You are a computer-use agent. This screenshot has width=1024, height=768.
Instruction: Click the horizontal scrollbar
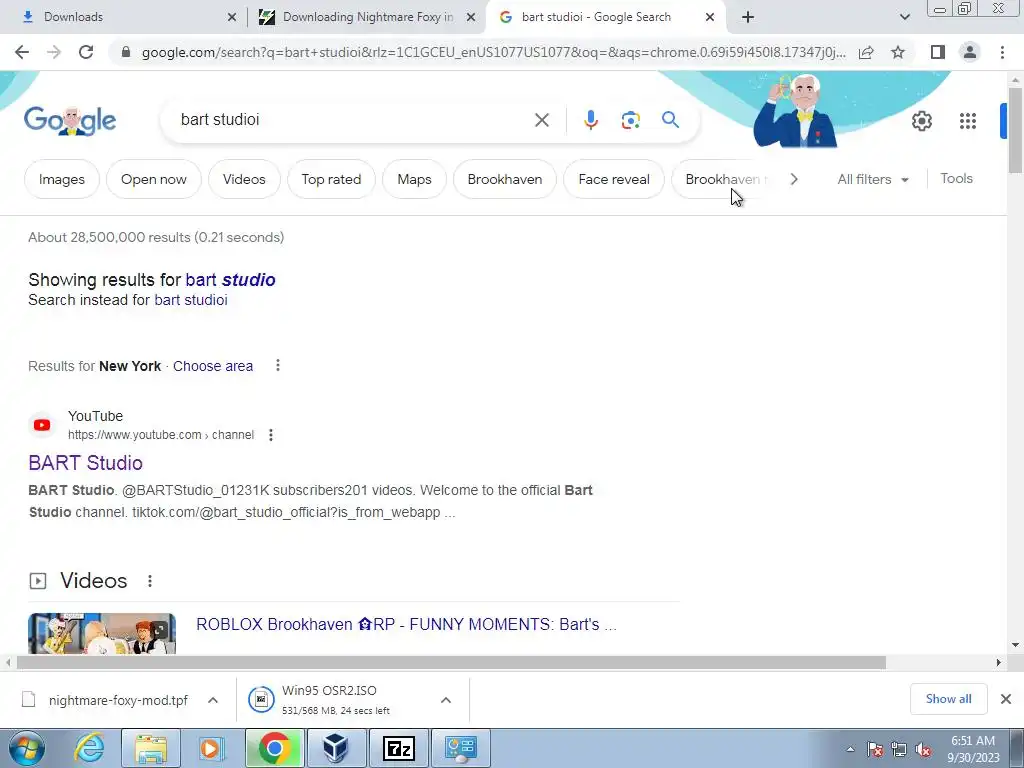click(451, 662)
